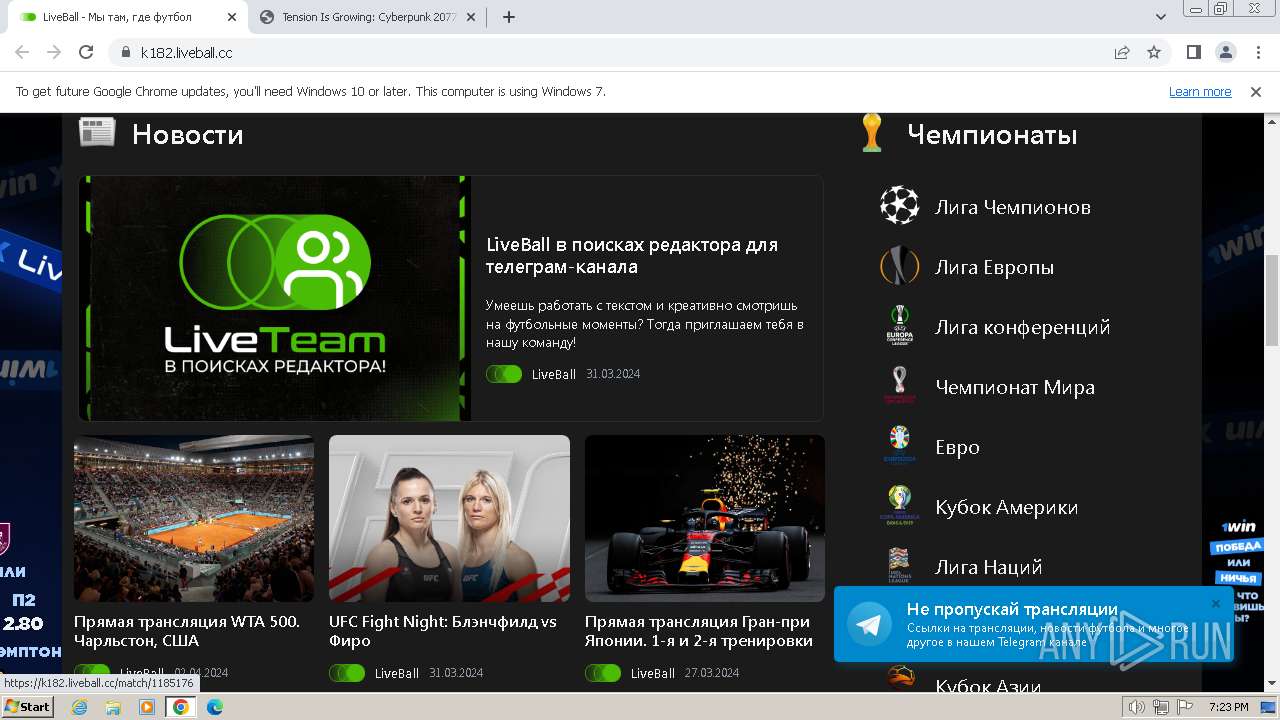Switch to Tension Is Growing Cyberpunk tab
This screenshot has width=1280, height=720.
(x=369, y=17)
